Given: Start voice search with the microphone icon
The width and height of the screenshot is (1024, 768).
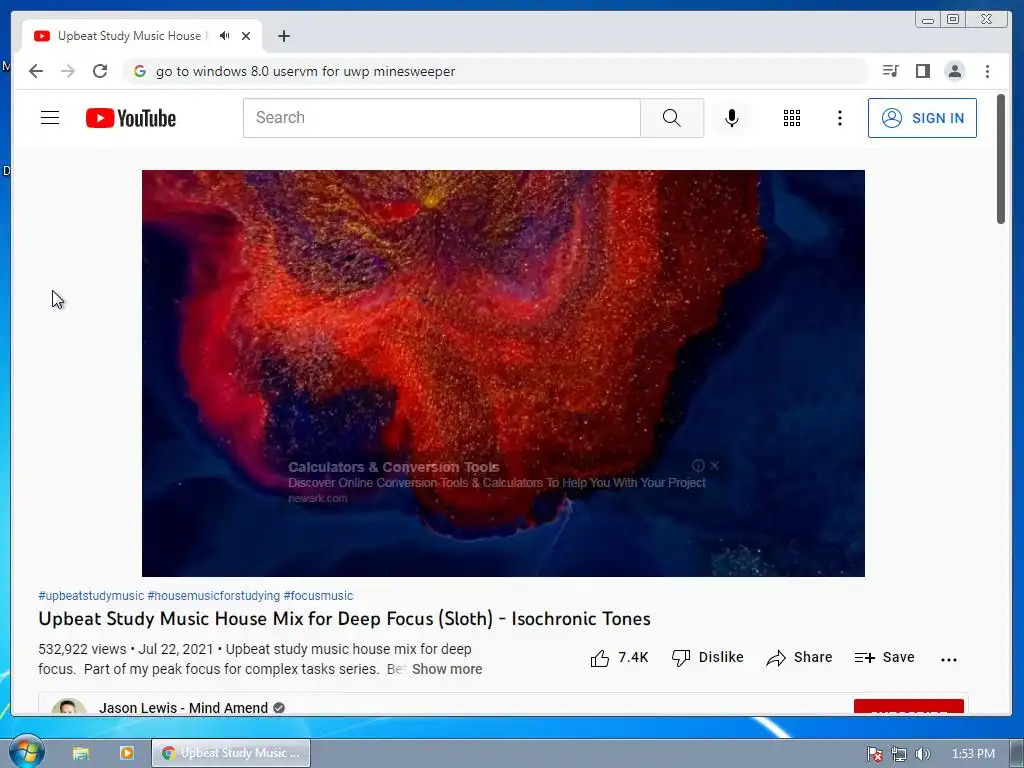Looking at the screenshot, I should [732, 118].
